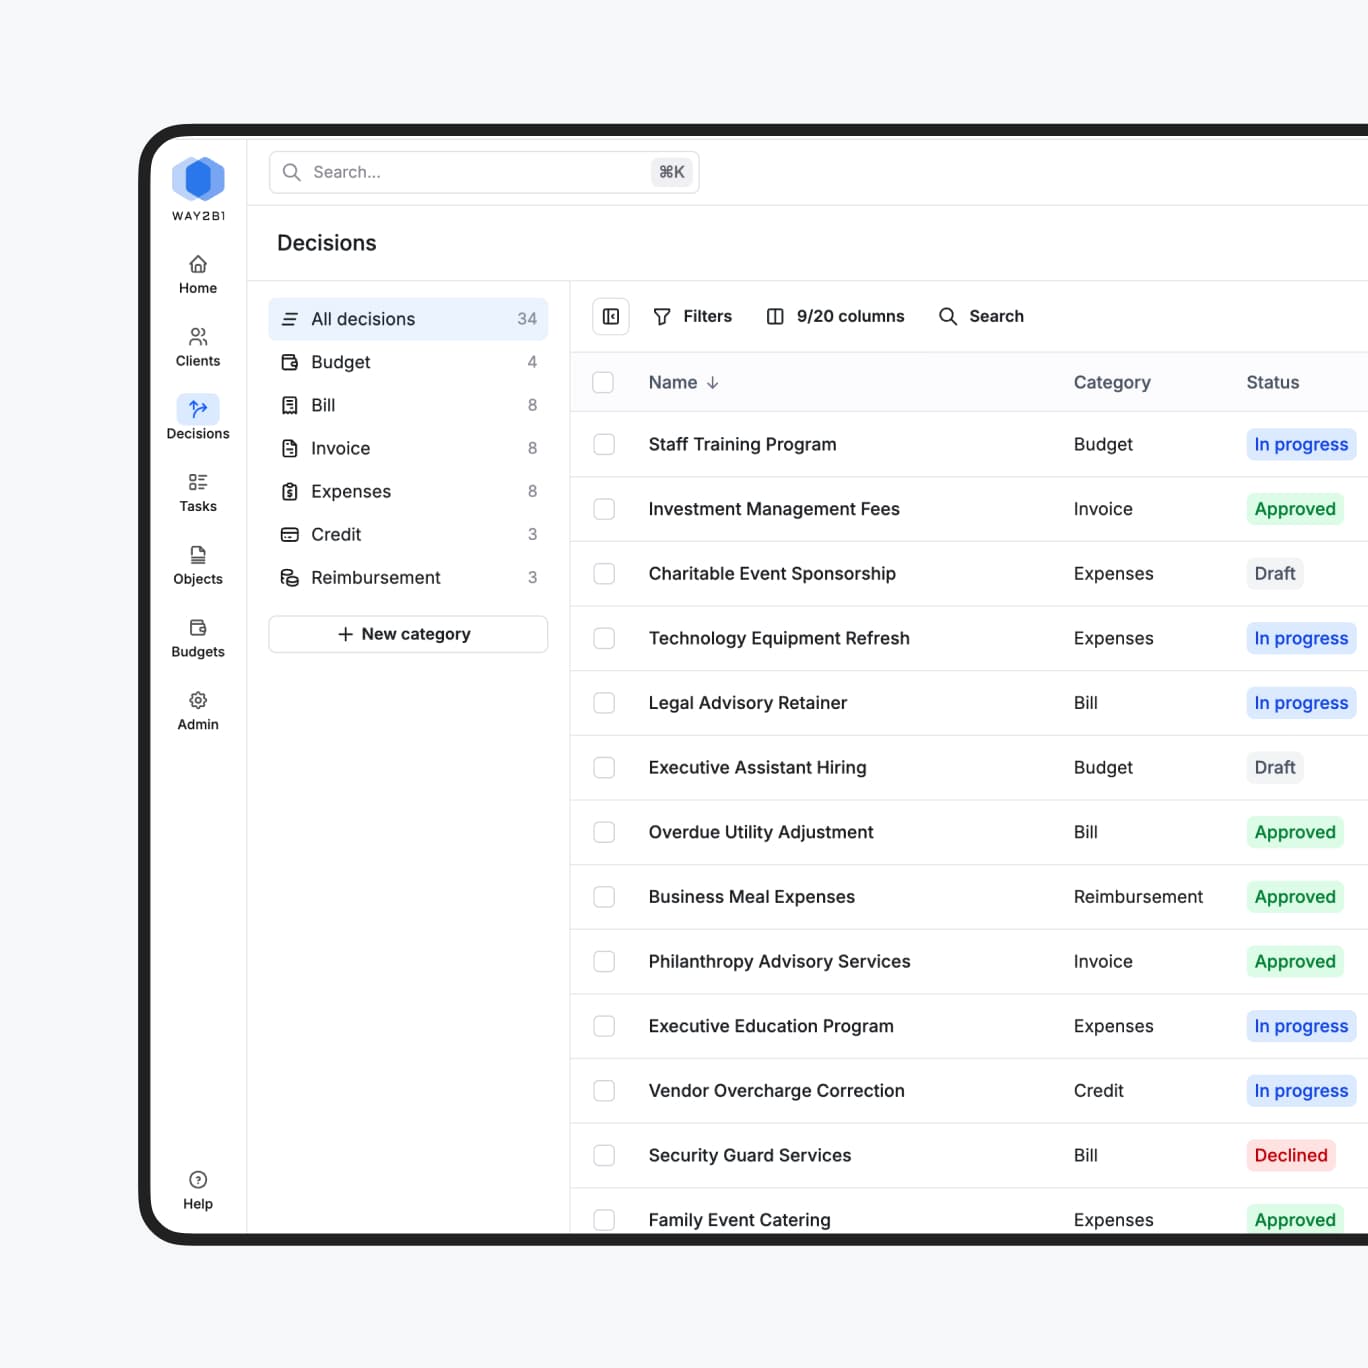Screen dimensions: 1368x1368
Task: Click the New category button
Action: tap(407, 633)
